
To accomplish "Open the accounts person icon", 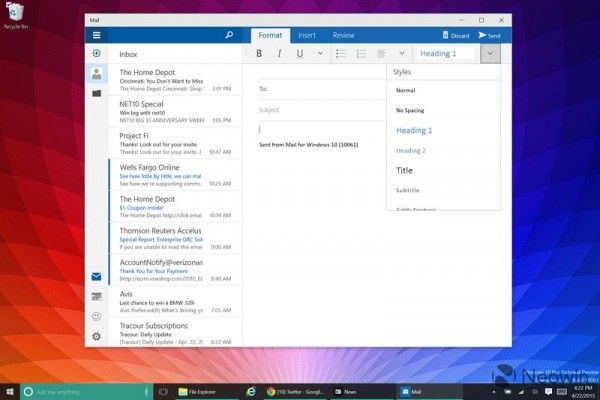I will (96, 73).
